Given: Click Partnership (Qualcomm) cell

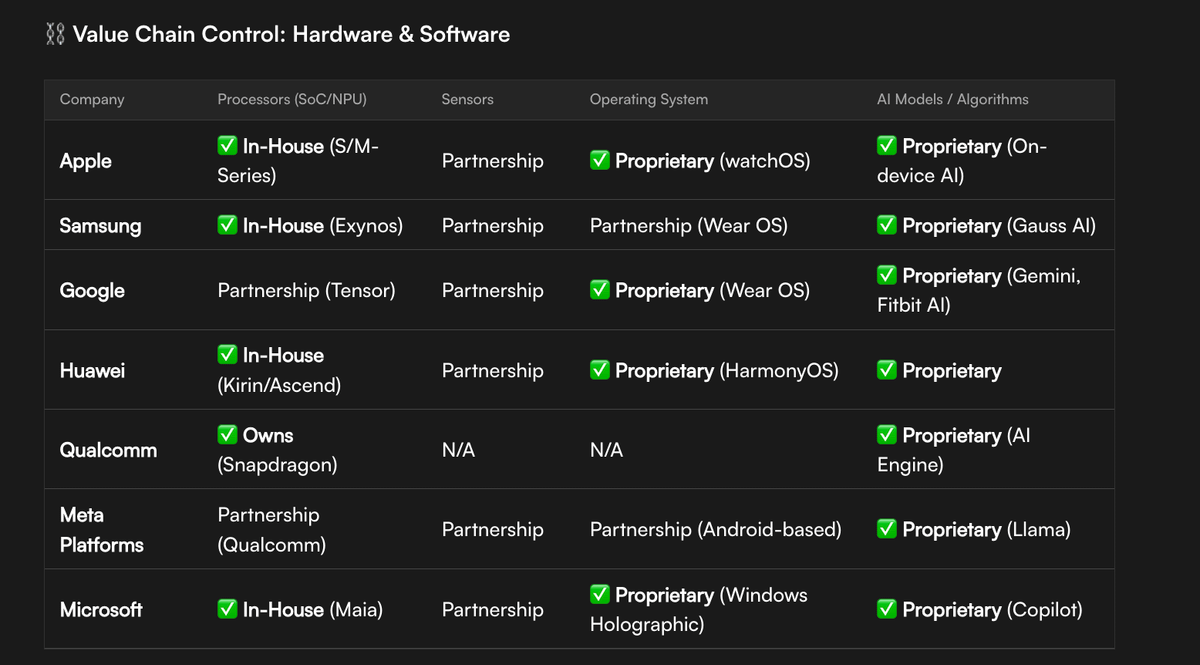Looking at the screenshot, I should [x=272, y=530].
